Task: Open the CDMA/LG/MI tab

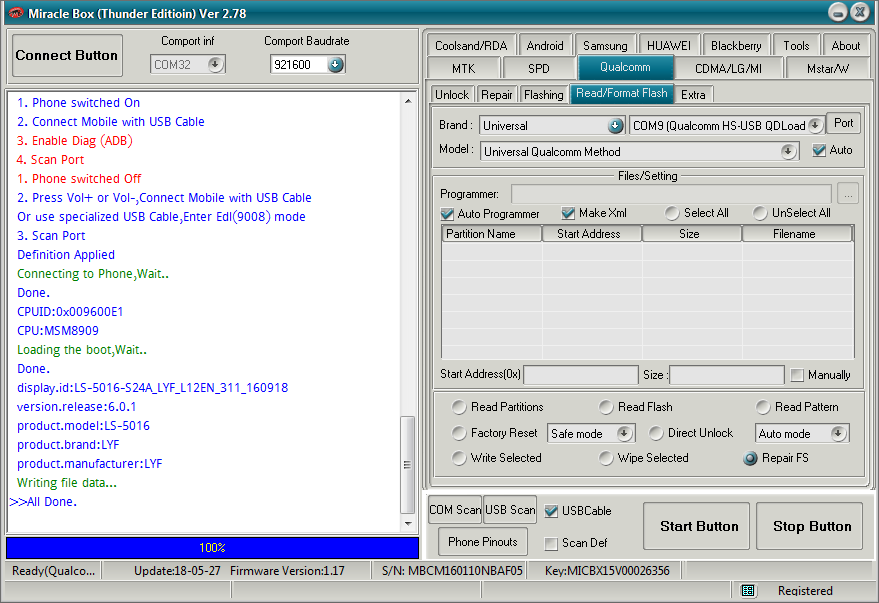Action: pos(728,68)
